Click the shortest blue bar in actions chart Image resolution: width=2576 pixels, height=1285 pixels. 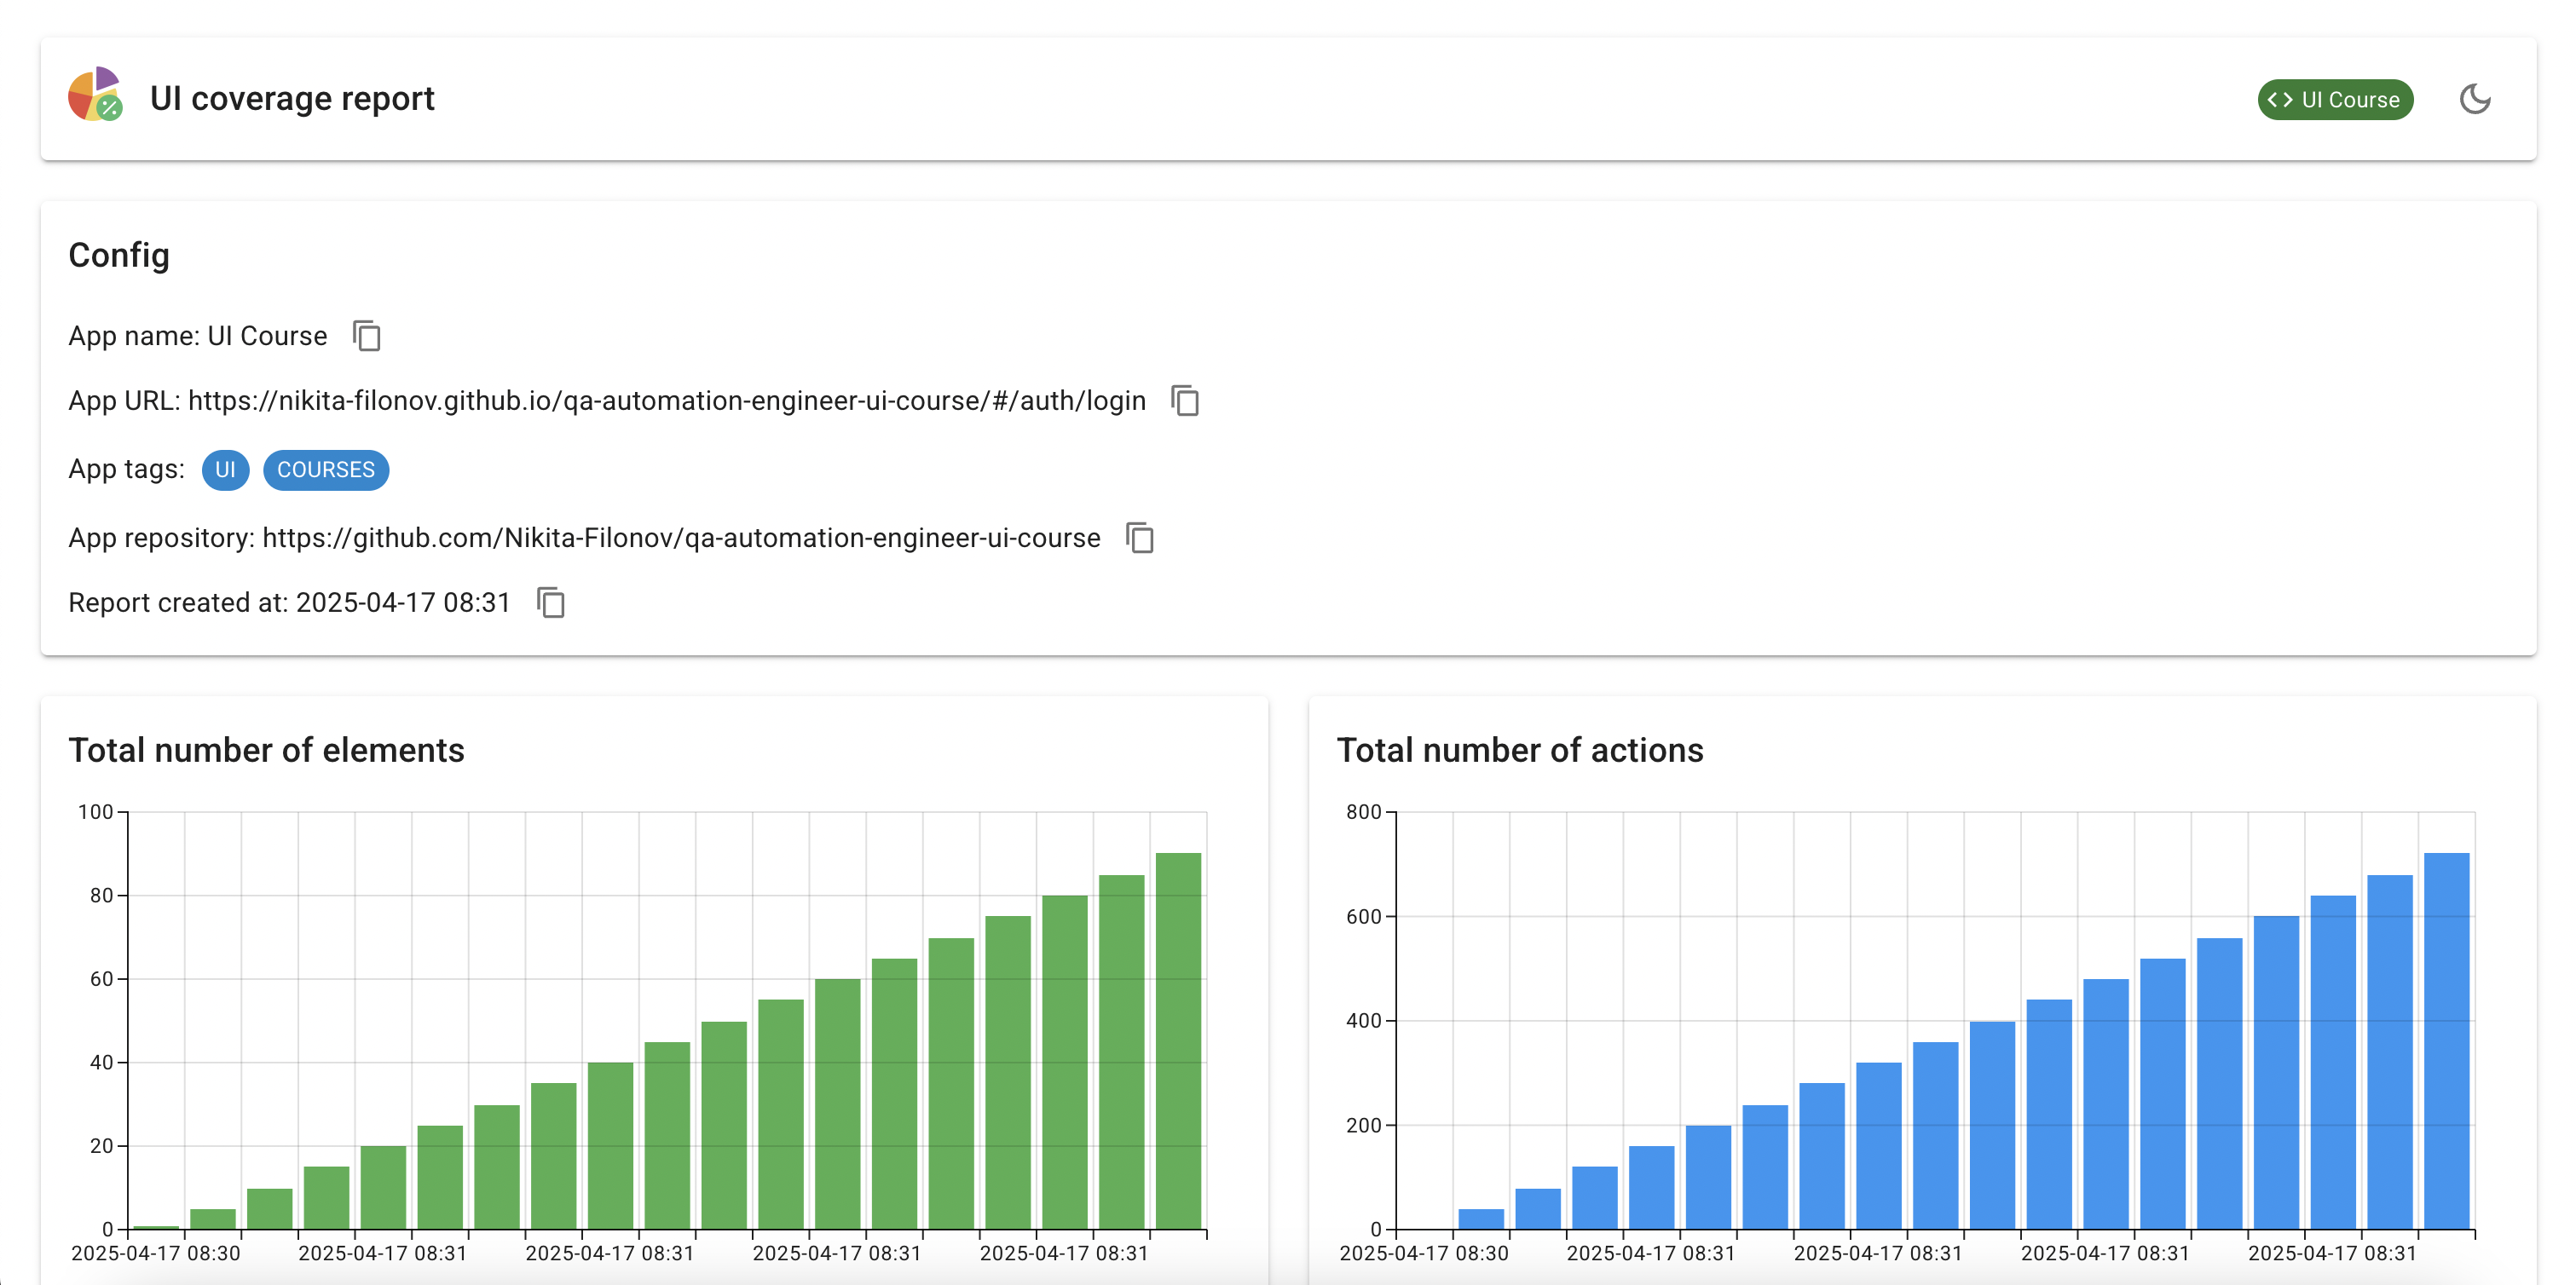[x=1481, y=1218]
